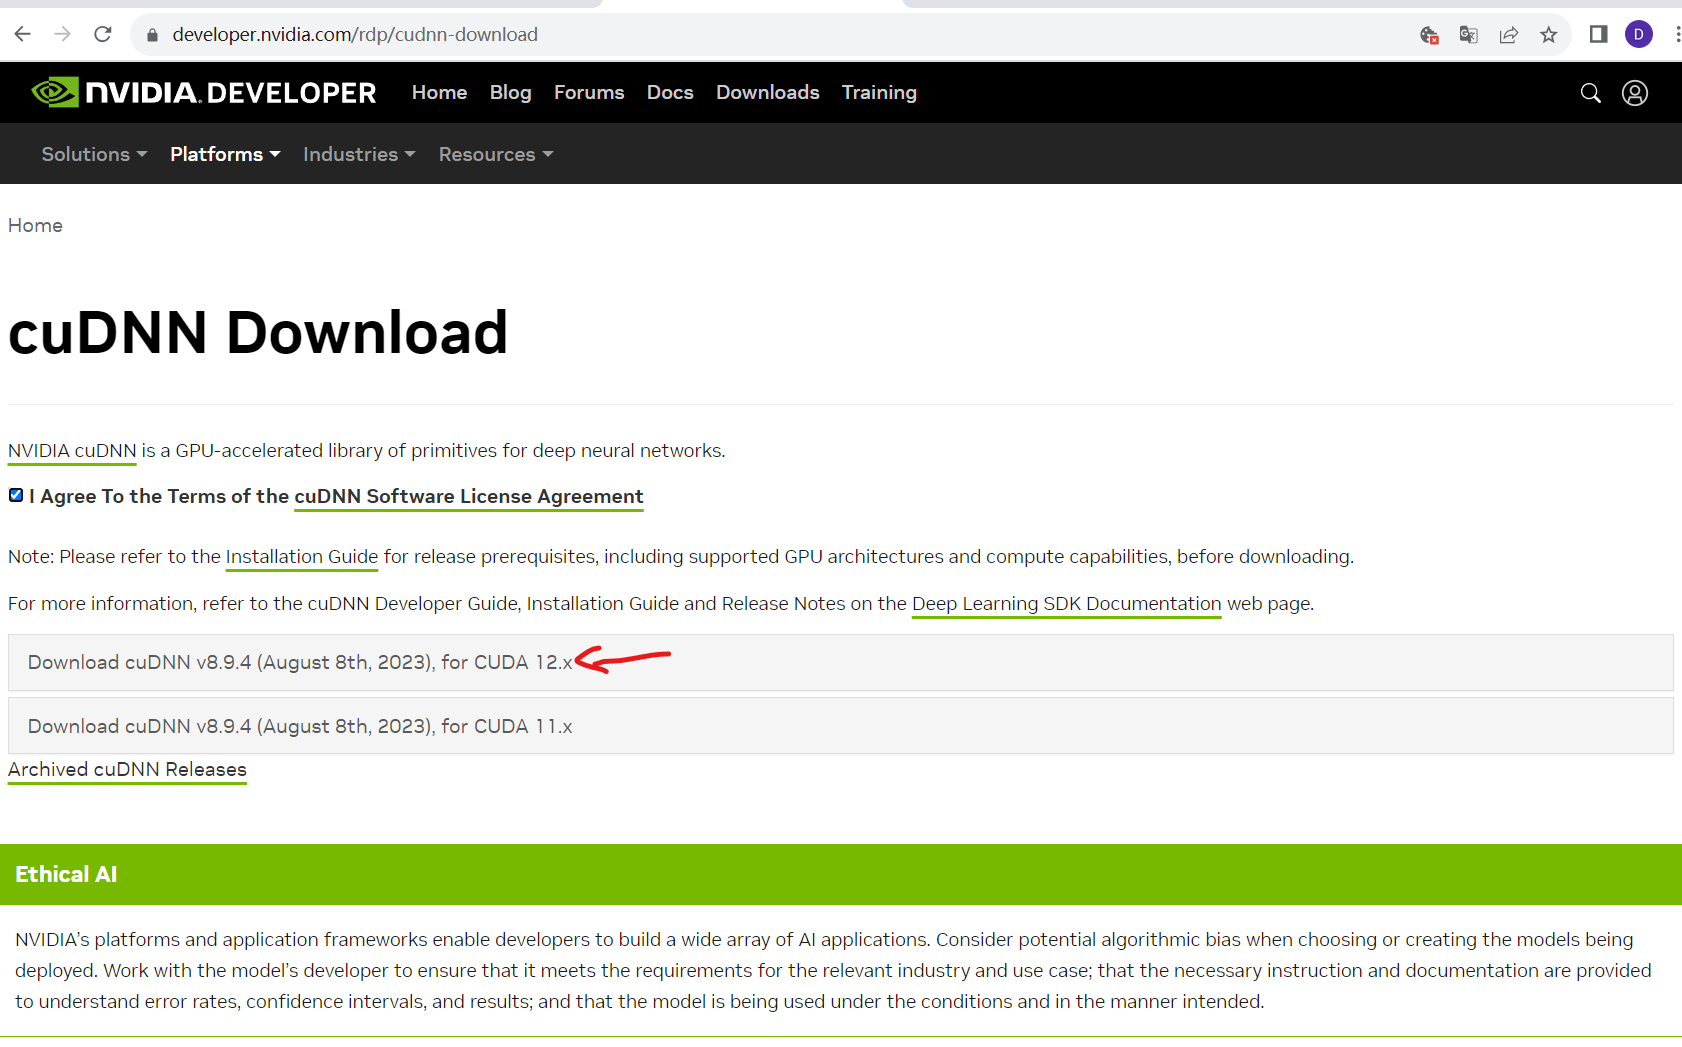
Task: Bookmark this page with star
Action: coord(1549,35)
